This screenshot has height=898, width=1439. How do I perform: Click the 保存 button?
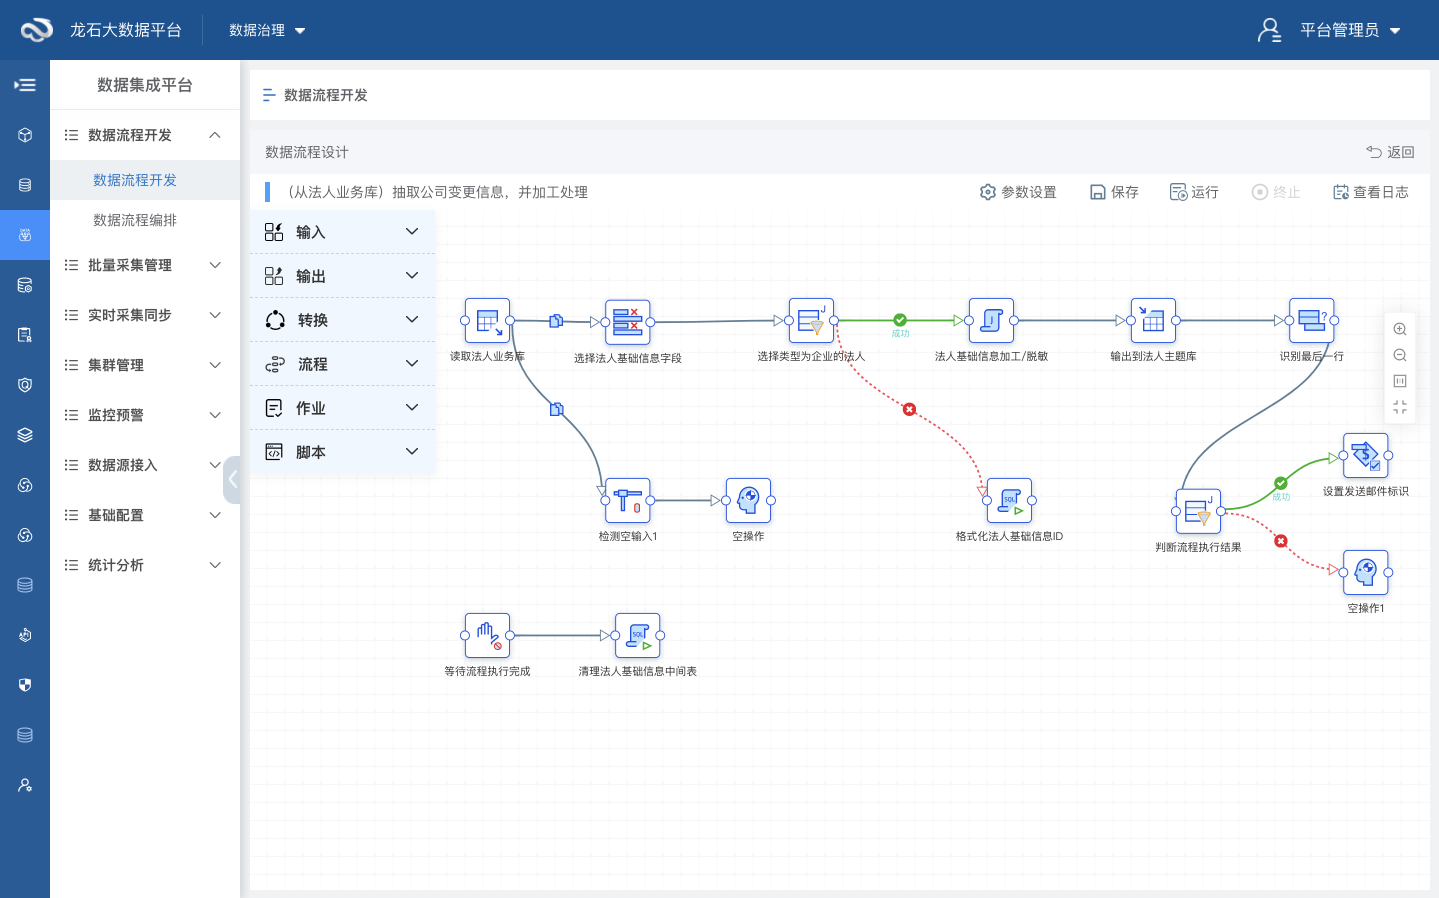tap(1114, 192)
